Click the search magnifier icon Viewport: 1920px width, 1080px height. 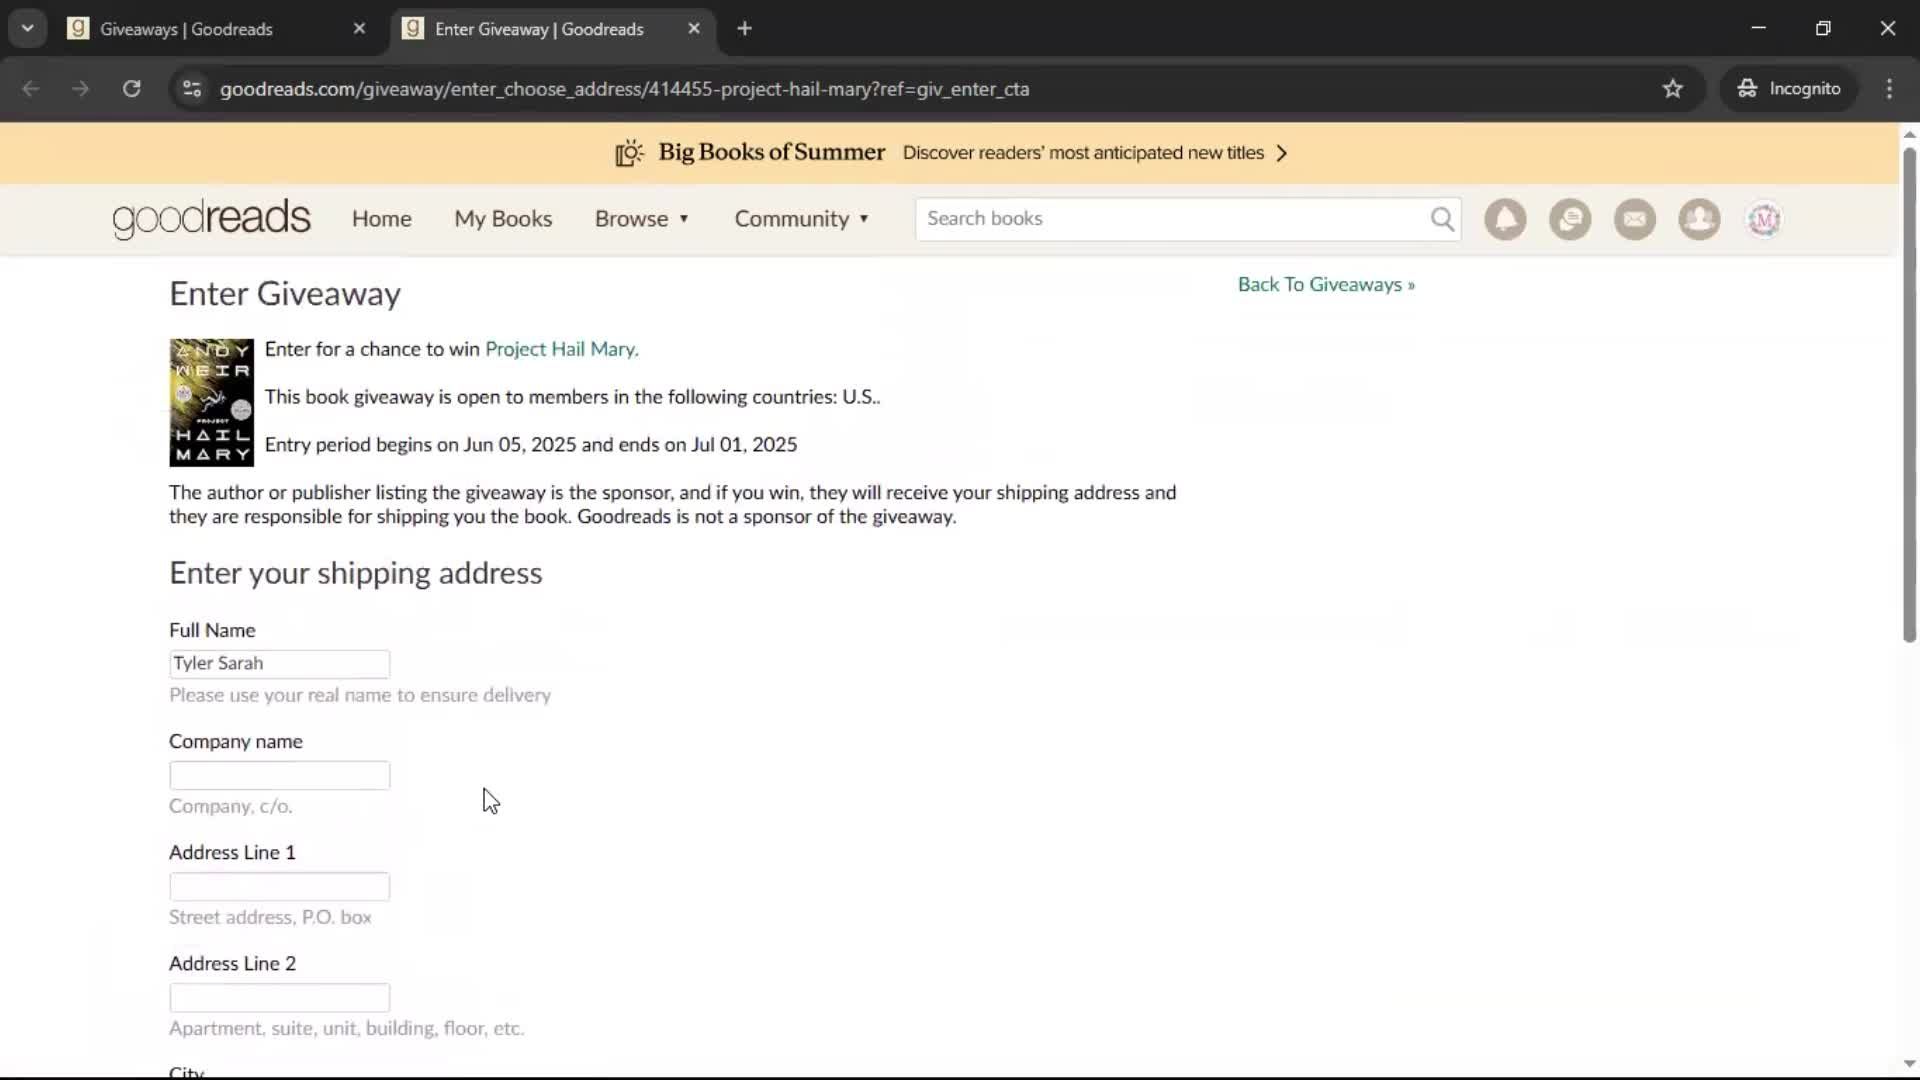pyautogui.click(x=1442, y=219)
